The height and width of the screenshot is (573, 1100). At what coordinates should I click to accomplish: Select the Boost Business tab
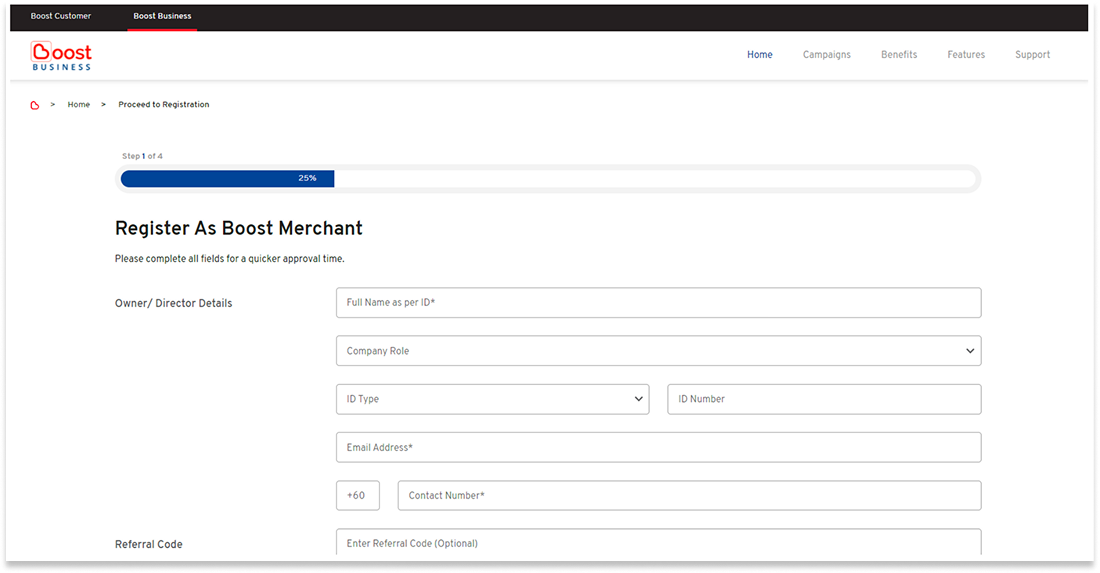pyautogui.click(x=162, y=16)
